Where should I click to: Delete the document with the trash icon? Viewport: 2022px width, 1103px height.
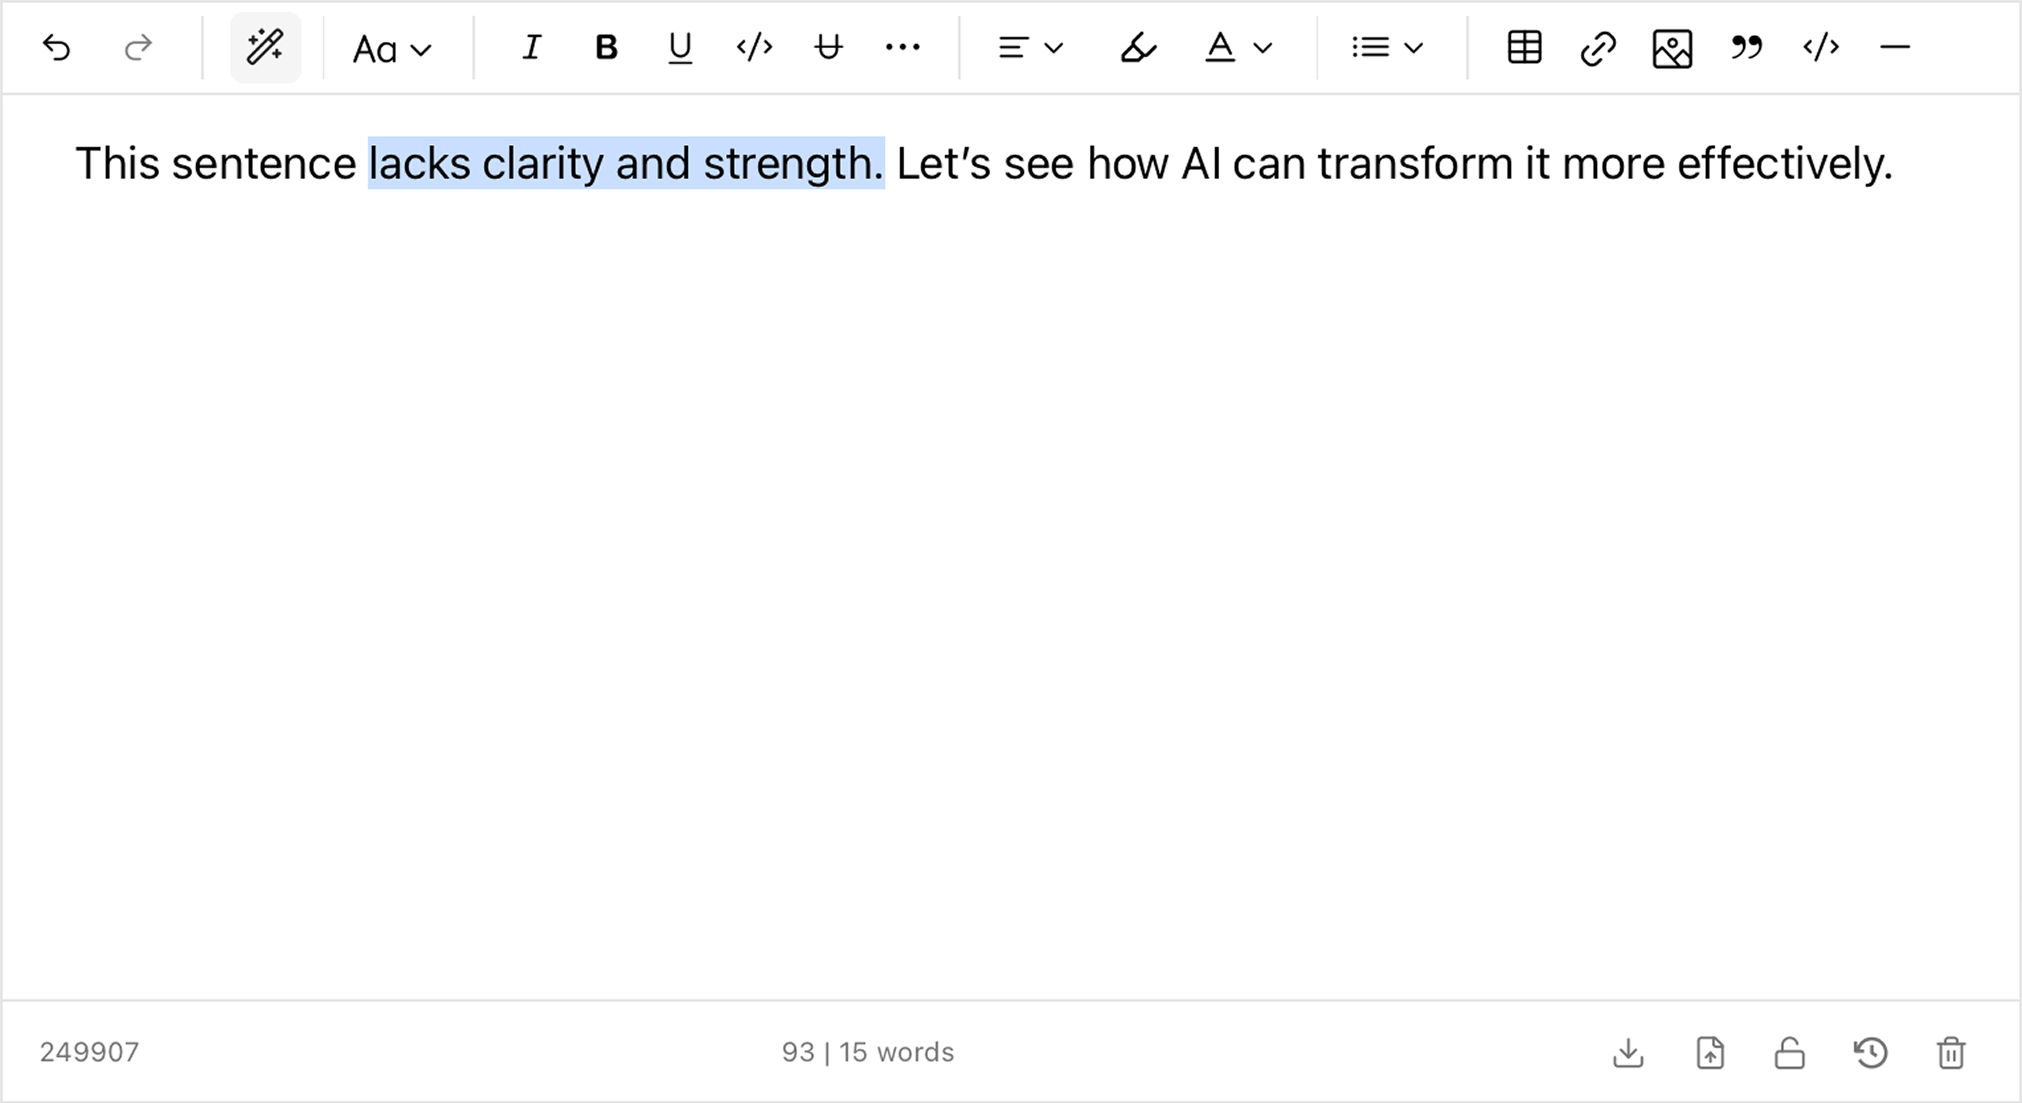pos(1952,1052)
